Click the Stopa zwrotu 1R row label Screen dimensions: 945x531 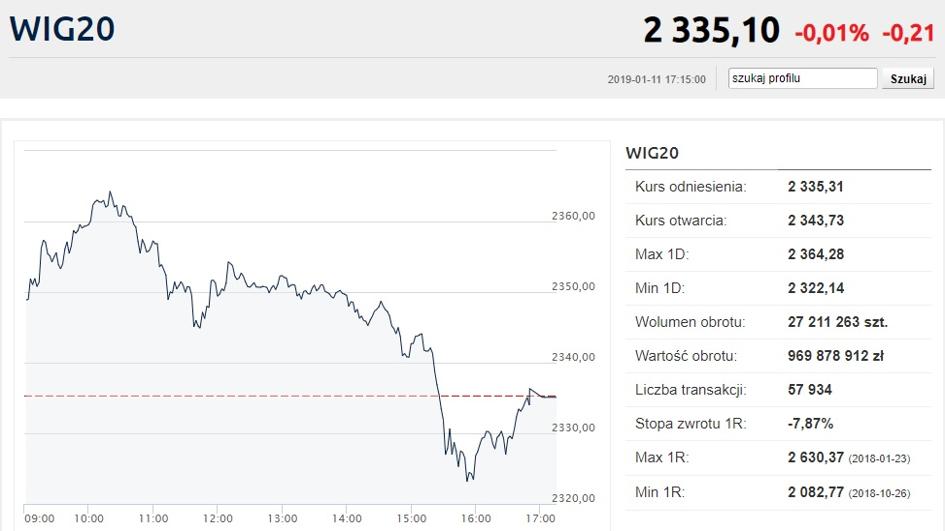click(690, 424)
